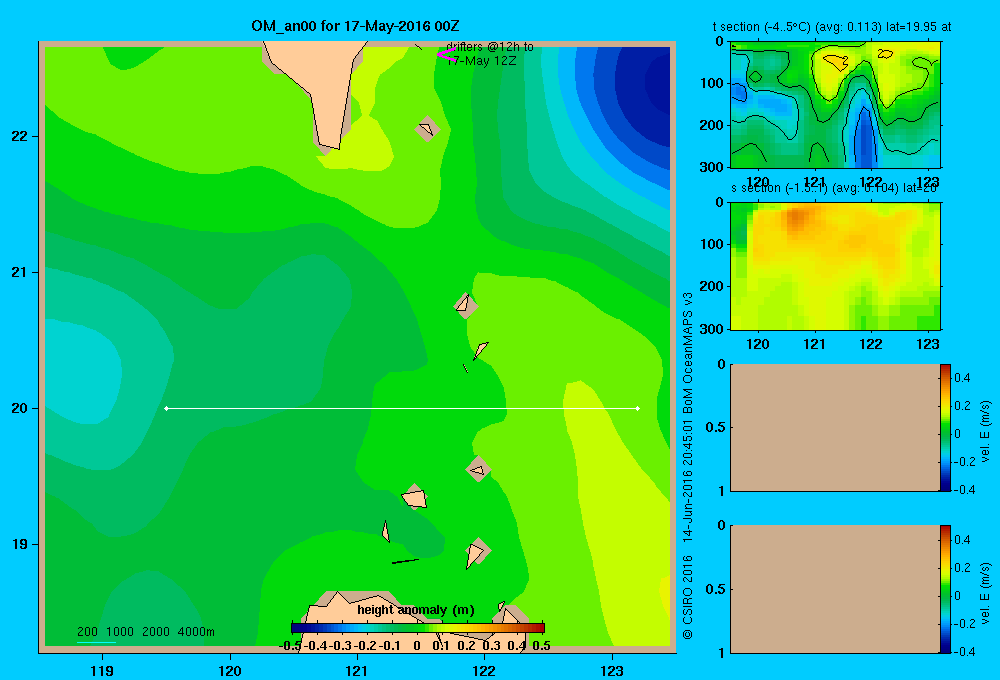Click the lower empty velocity section panel
The image size is (1000, 680).
coord(835,589)
